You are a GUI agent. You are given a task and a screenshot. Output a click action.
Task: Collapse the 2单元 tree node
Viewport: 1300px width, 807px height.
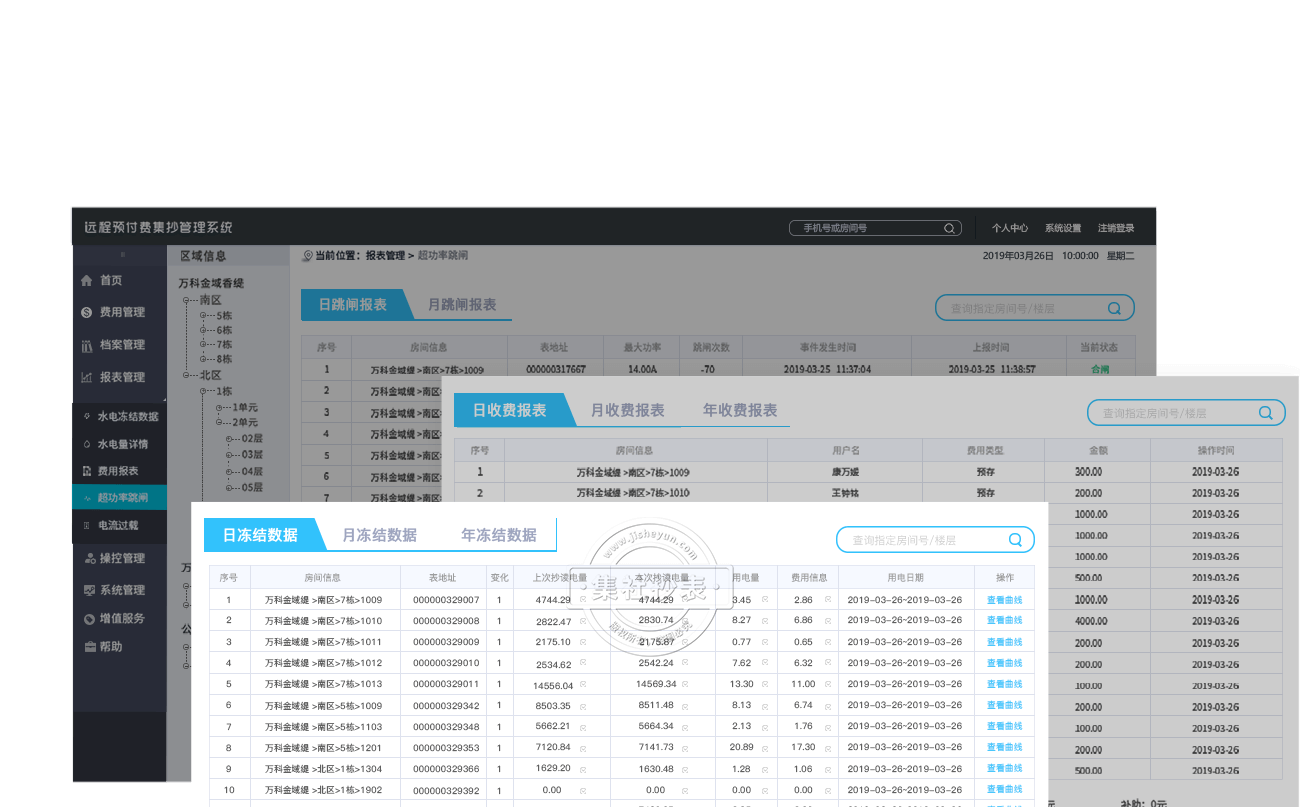click(x=219, y=423)
